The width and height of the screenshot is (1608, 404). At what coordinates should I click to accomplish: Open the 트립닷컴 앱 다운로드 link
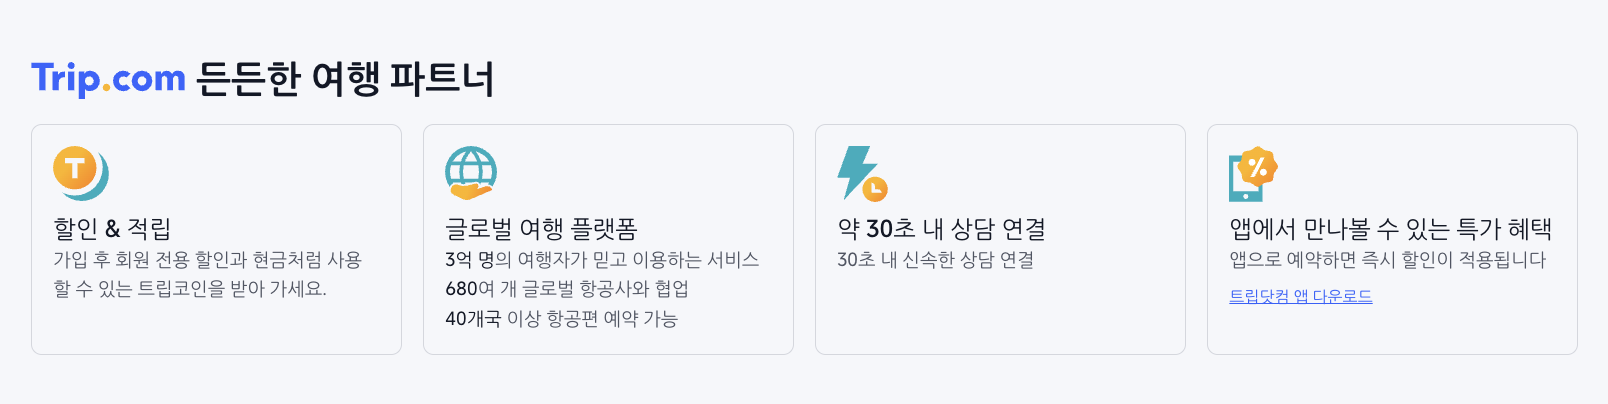point(1300,296)
